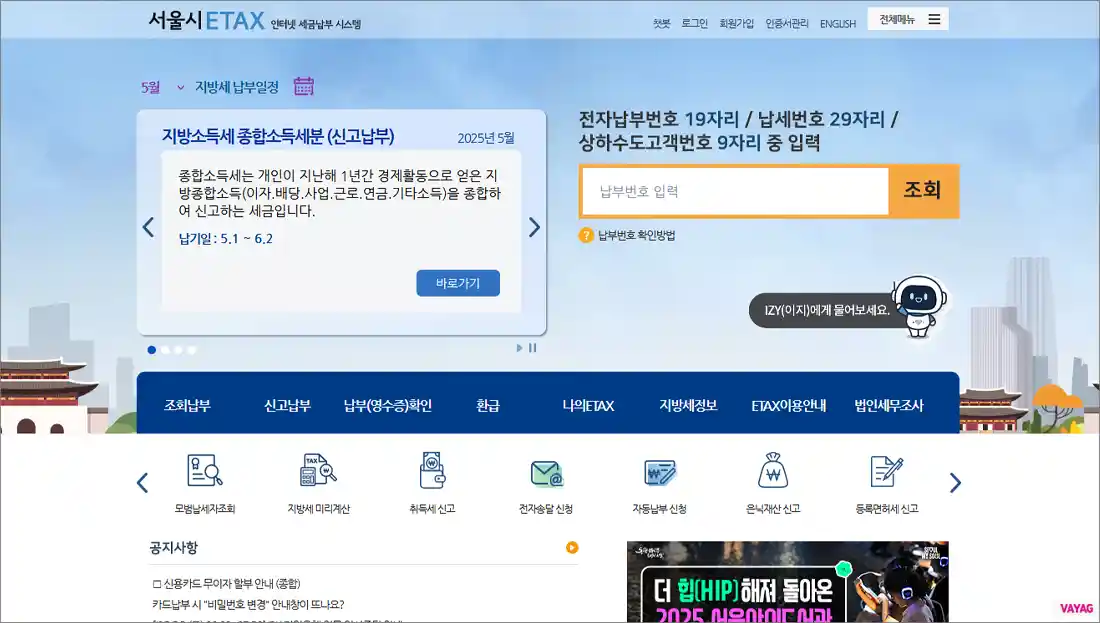Select the third carousel indicator dot
This screenshot has height=623, width=1100.
tap(178, 350)
